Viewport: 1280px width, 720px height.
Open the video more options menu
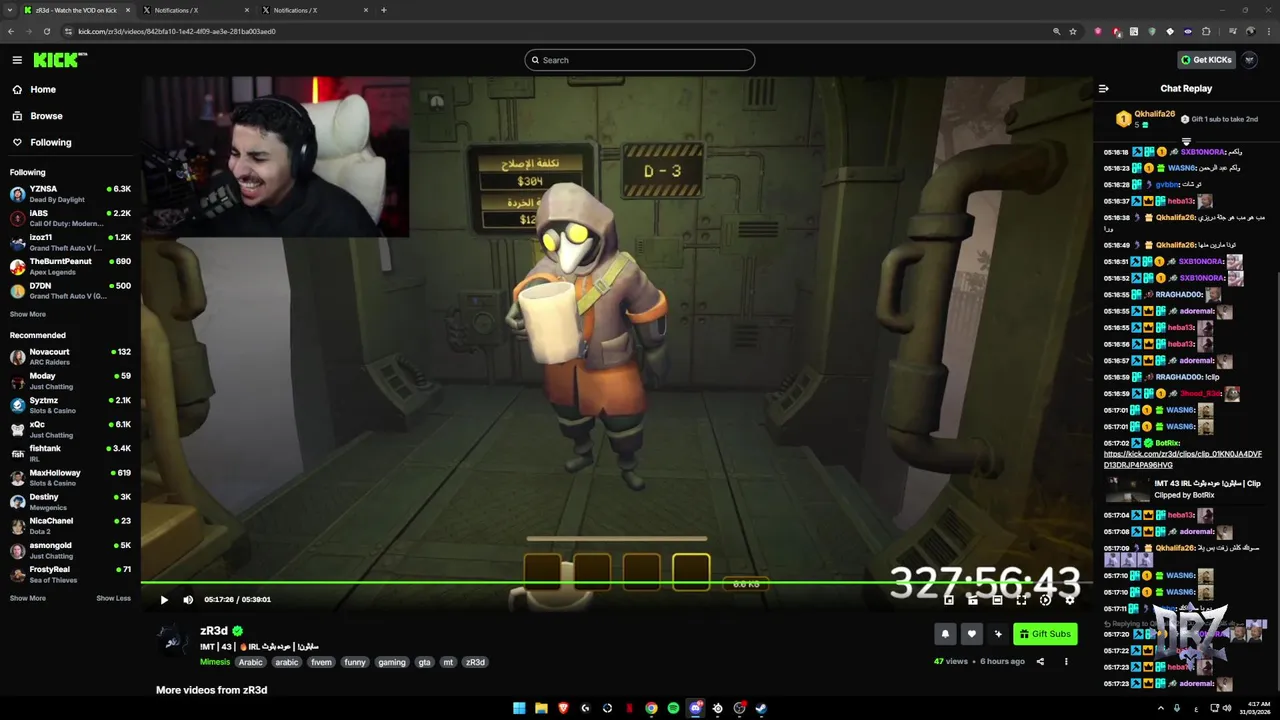click(1066, 661)
